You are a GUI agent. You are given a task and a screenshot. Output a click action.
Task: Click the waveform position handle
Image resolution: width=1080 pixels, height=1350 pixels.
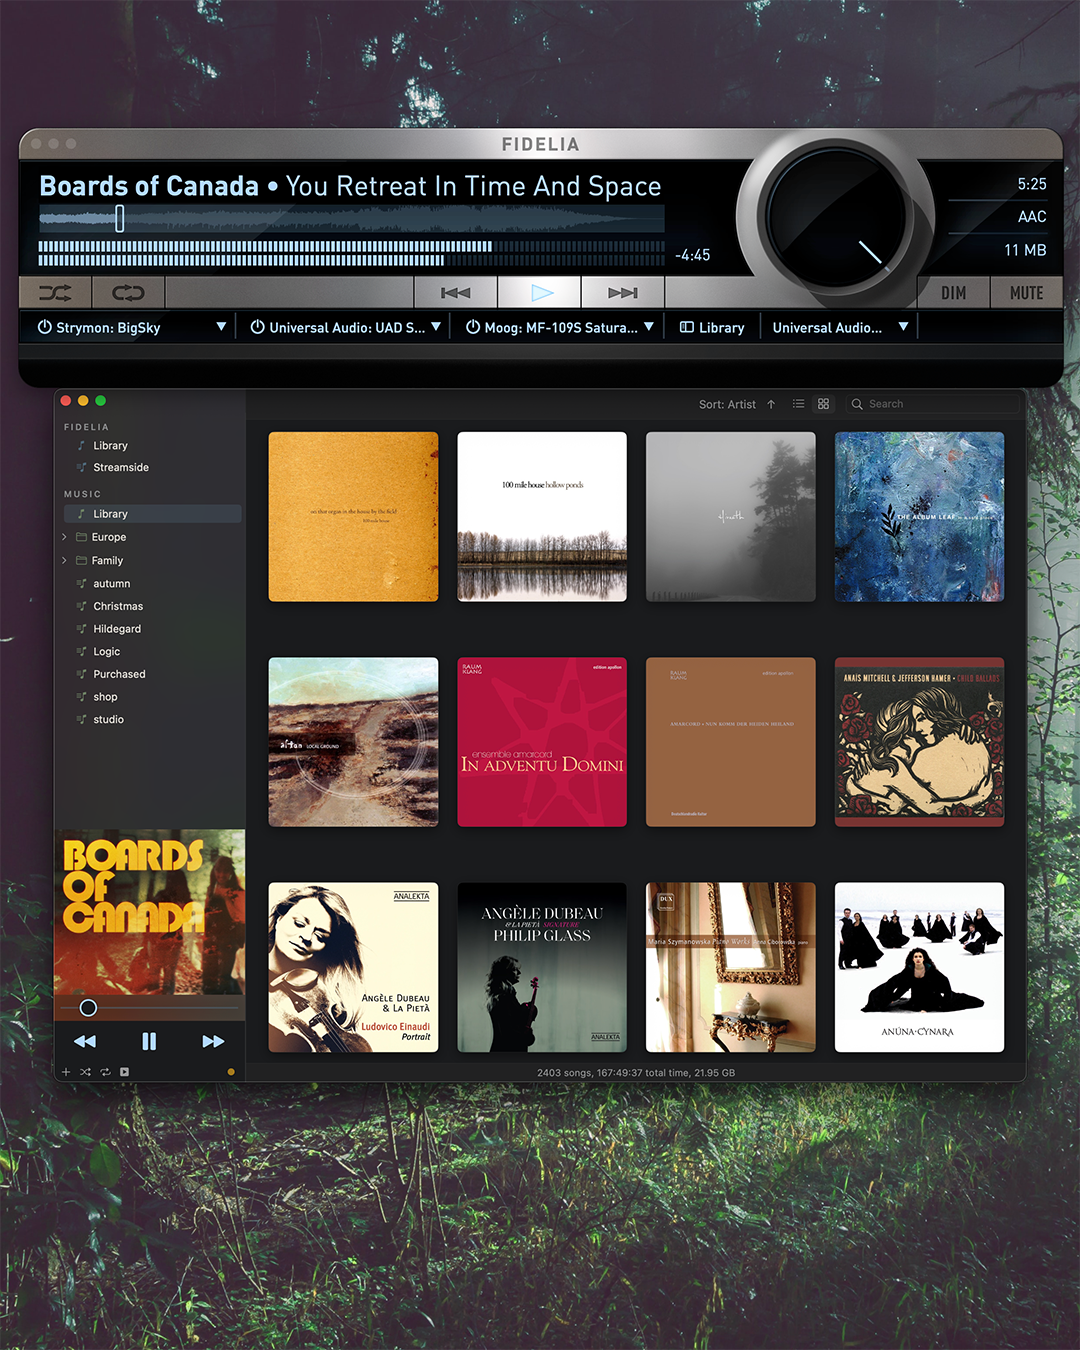point(120,218)
